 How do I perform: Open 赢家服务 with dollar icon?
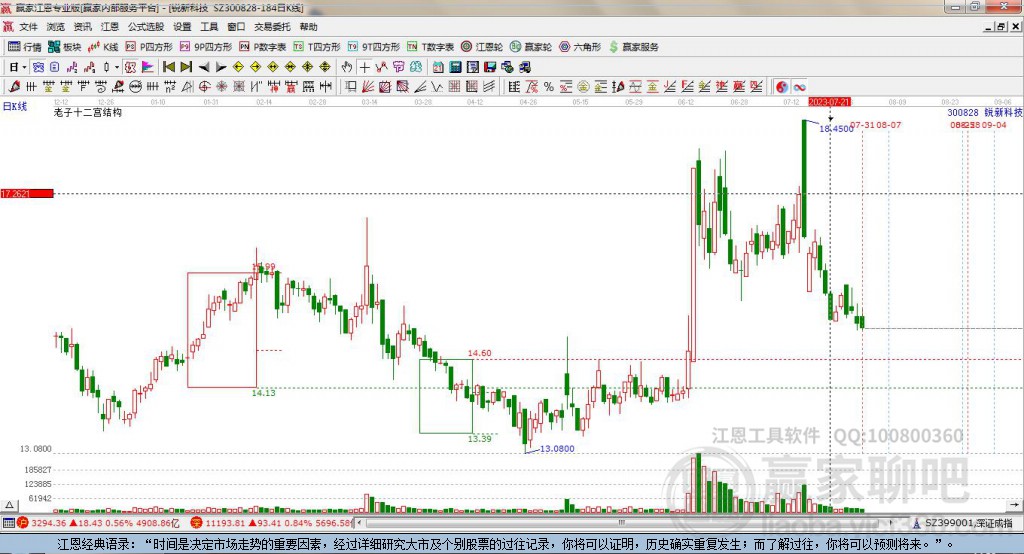coord(634,47)
